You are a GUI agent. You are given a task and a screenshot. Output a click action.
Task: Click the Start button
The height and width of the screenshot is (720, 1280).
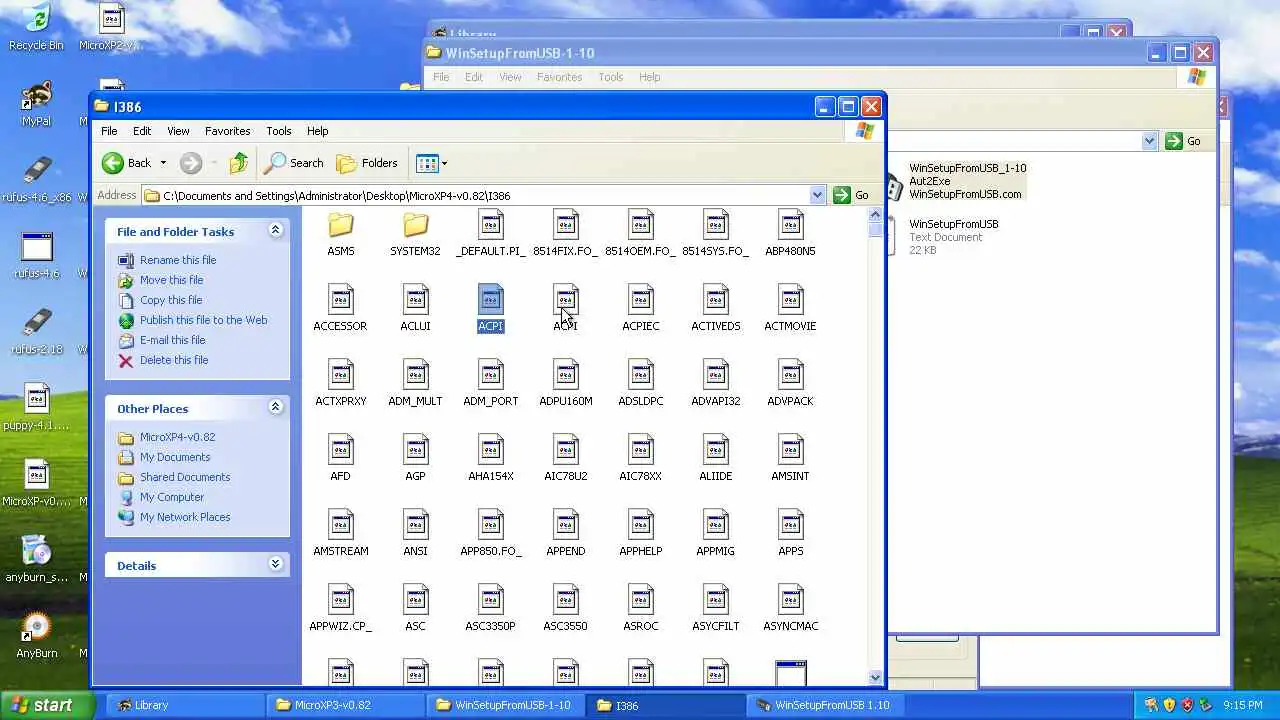pos(48,705)
